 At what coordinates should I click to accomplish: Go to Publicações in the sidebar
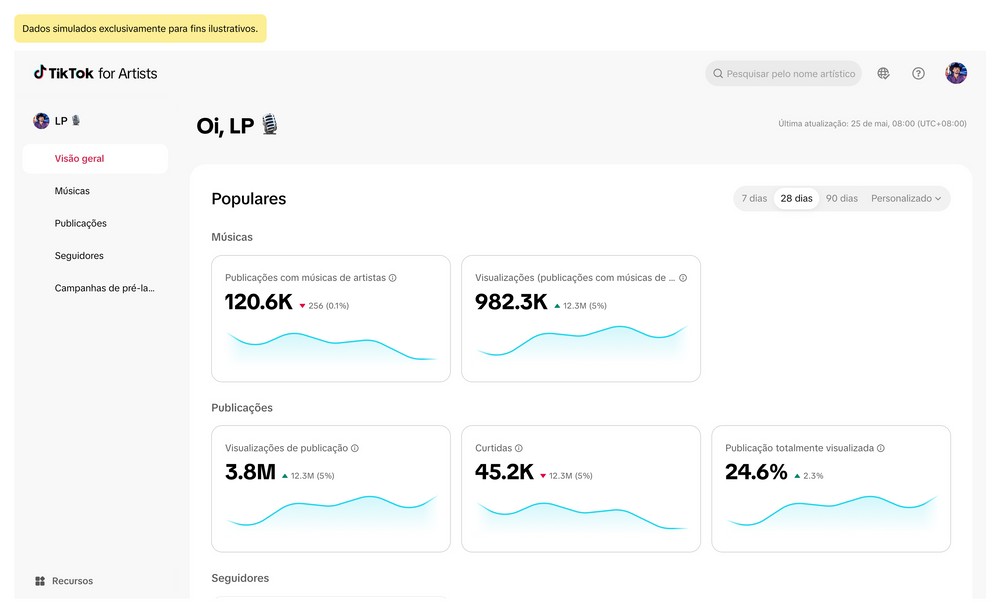[x=80, y=223]
